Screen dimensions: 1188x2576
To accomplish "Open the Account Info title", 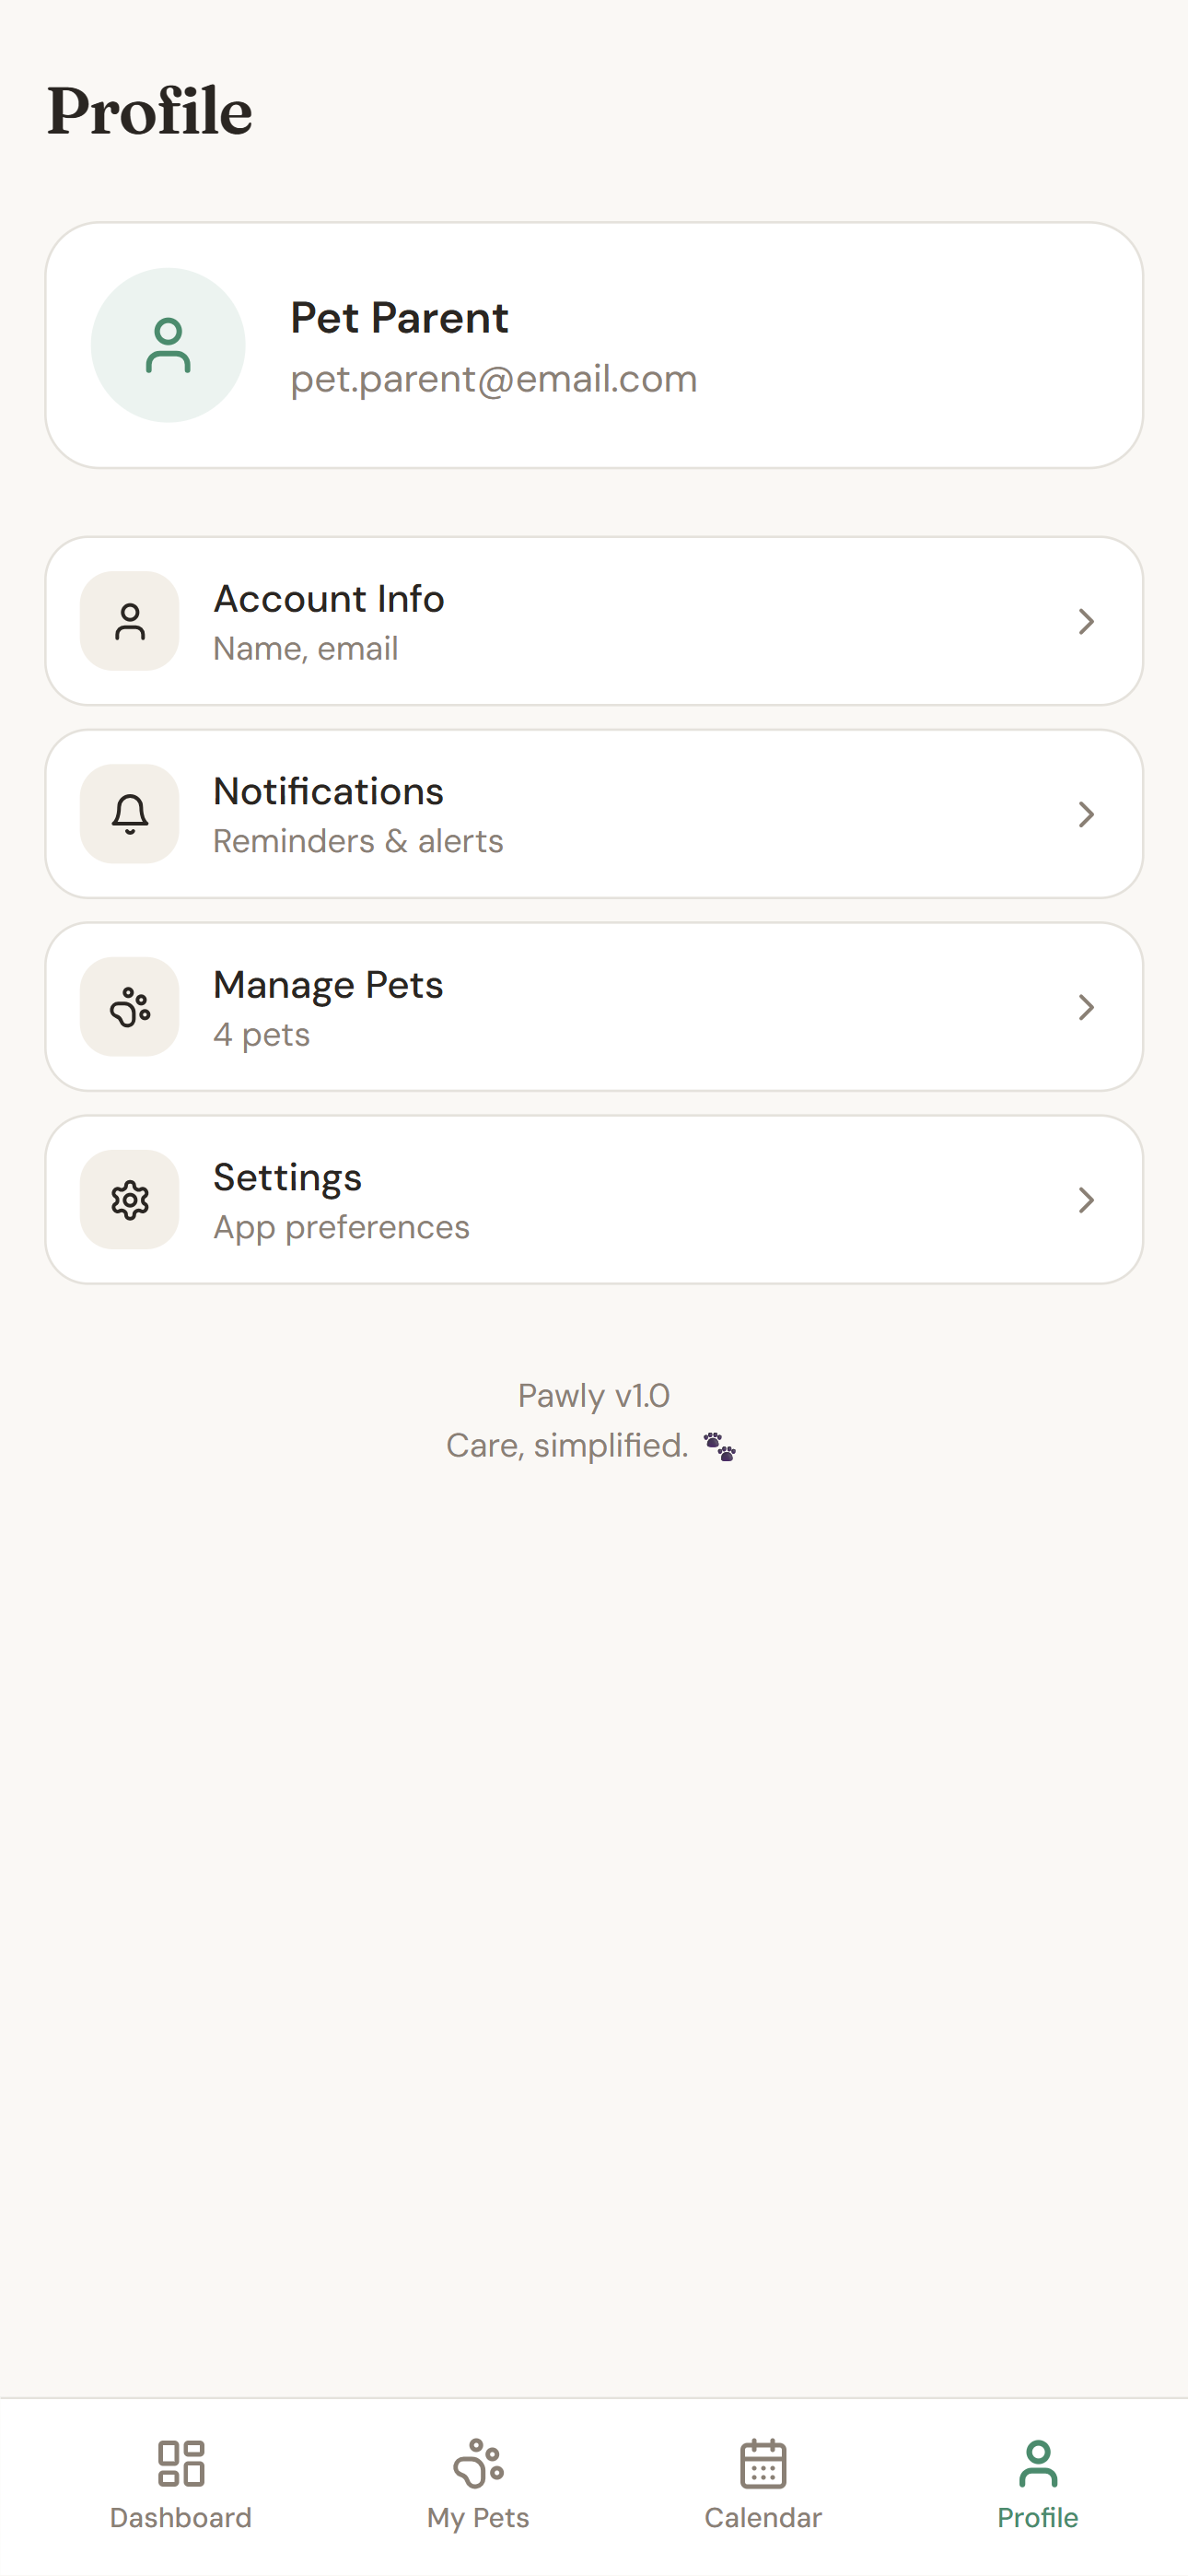I will point(329,599).
